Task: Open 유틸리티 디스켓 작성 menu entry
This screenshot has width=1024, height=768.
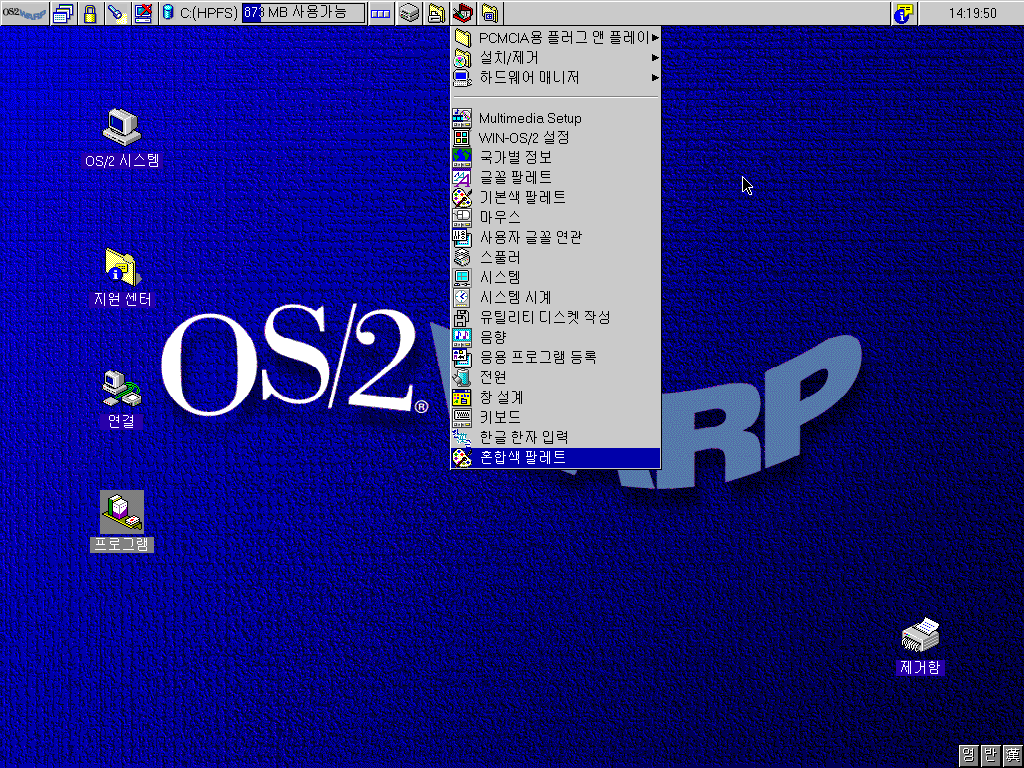Action: point(556,317)
